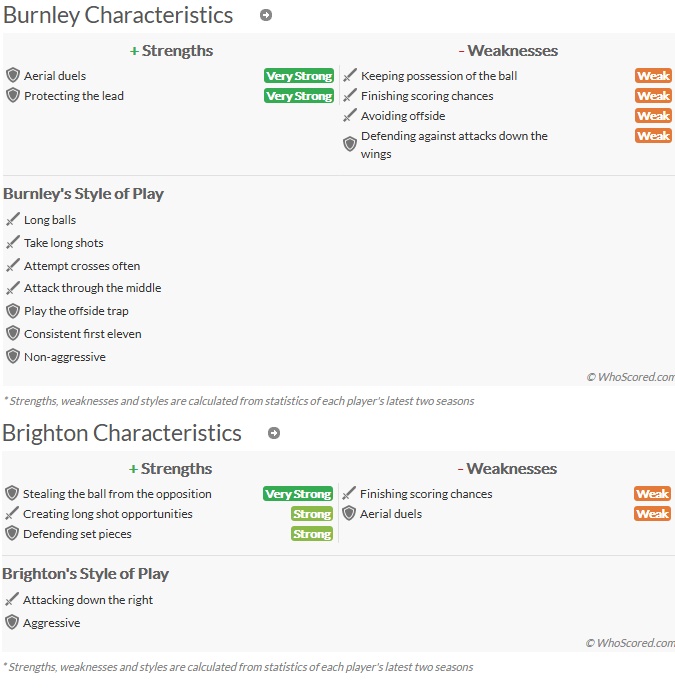Click Creating long shot opportunities text

108,514
